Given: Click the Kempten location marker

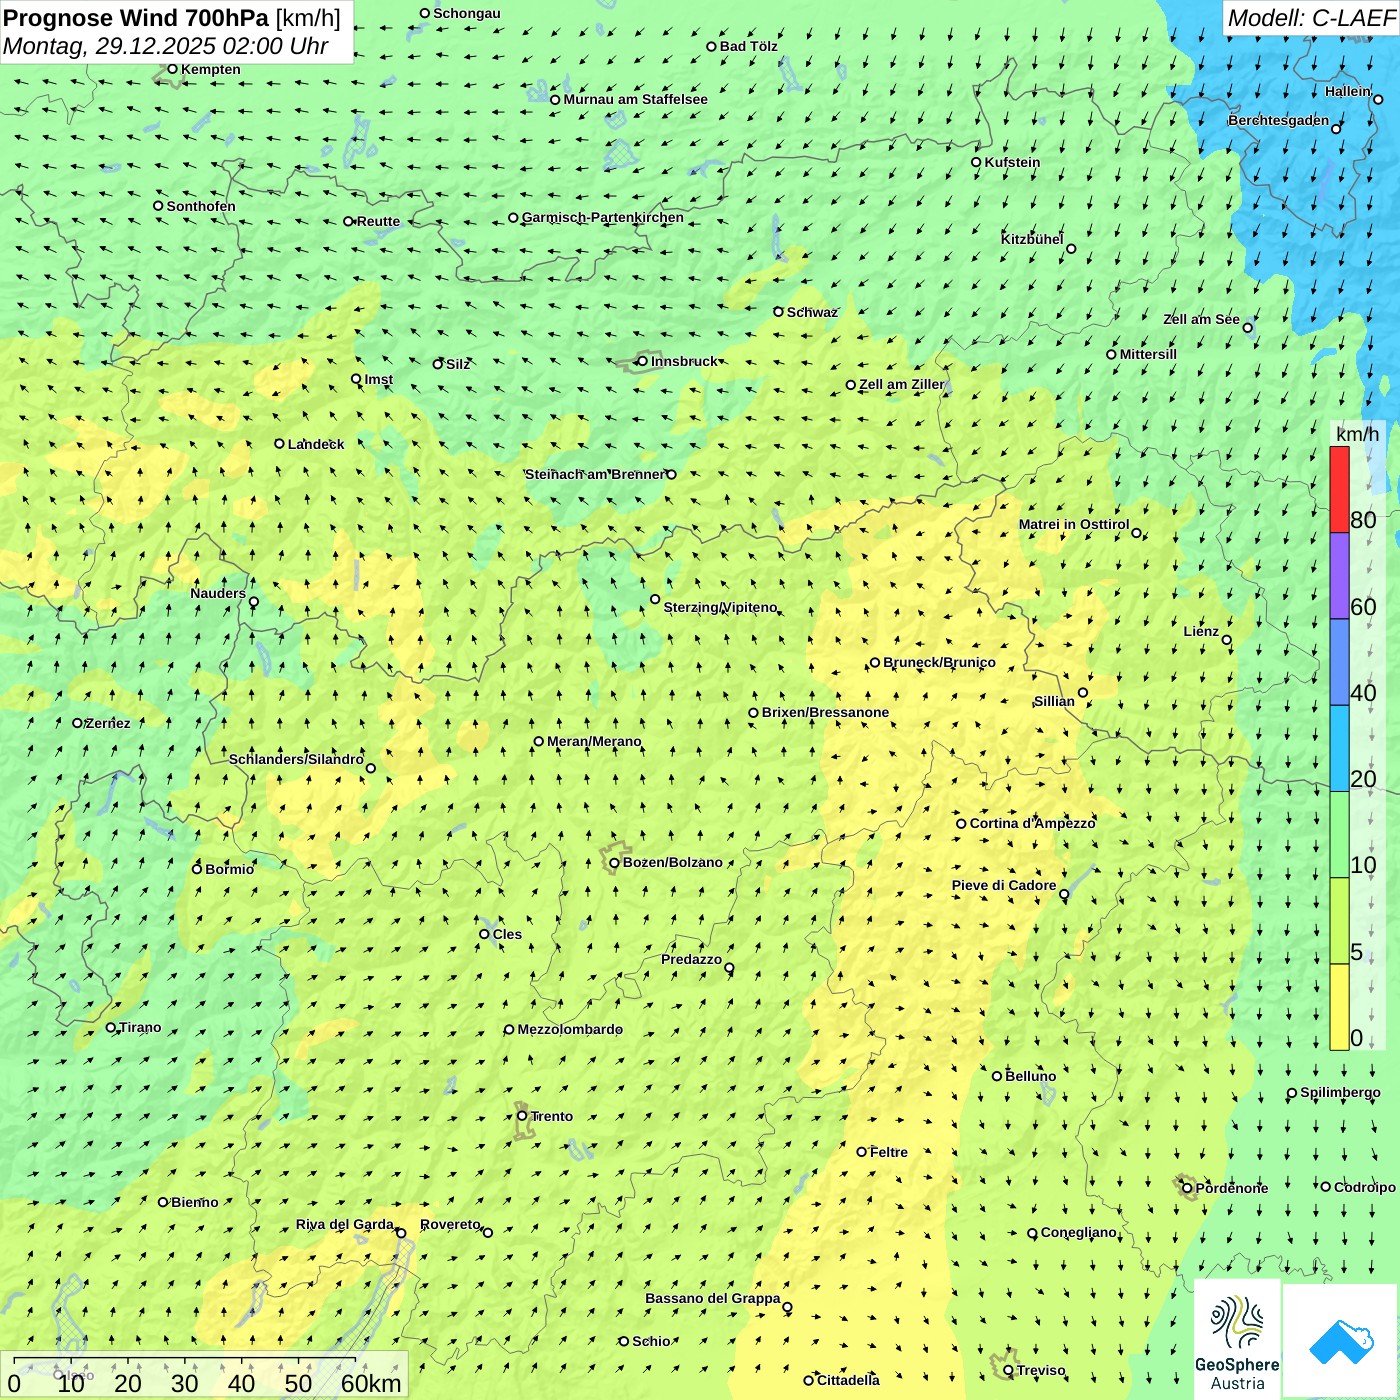Looking at the screenshot, I should [x=172, y=69].
